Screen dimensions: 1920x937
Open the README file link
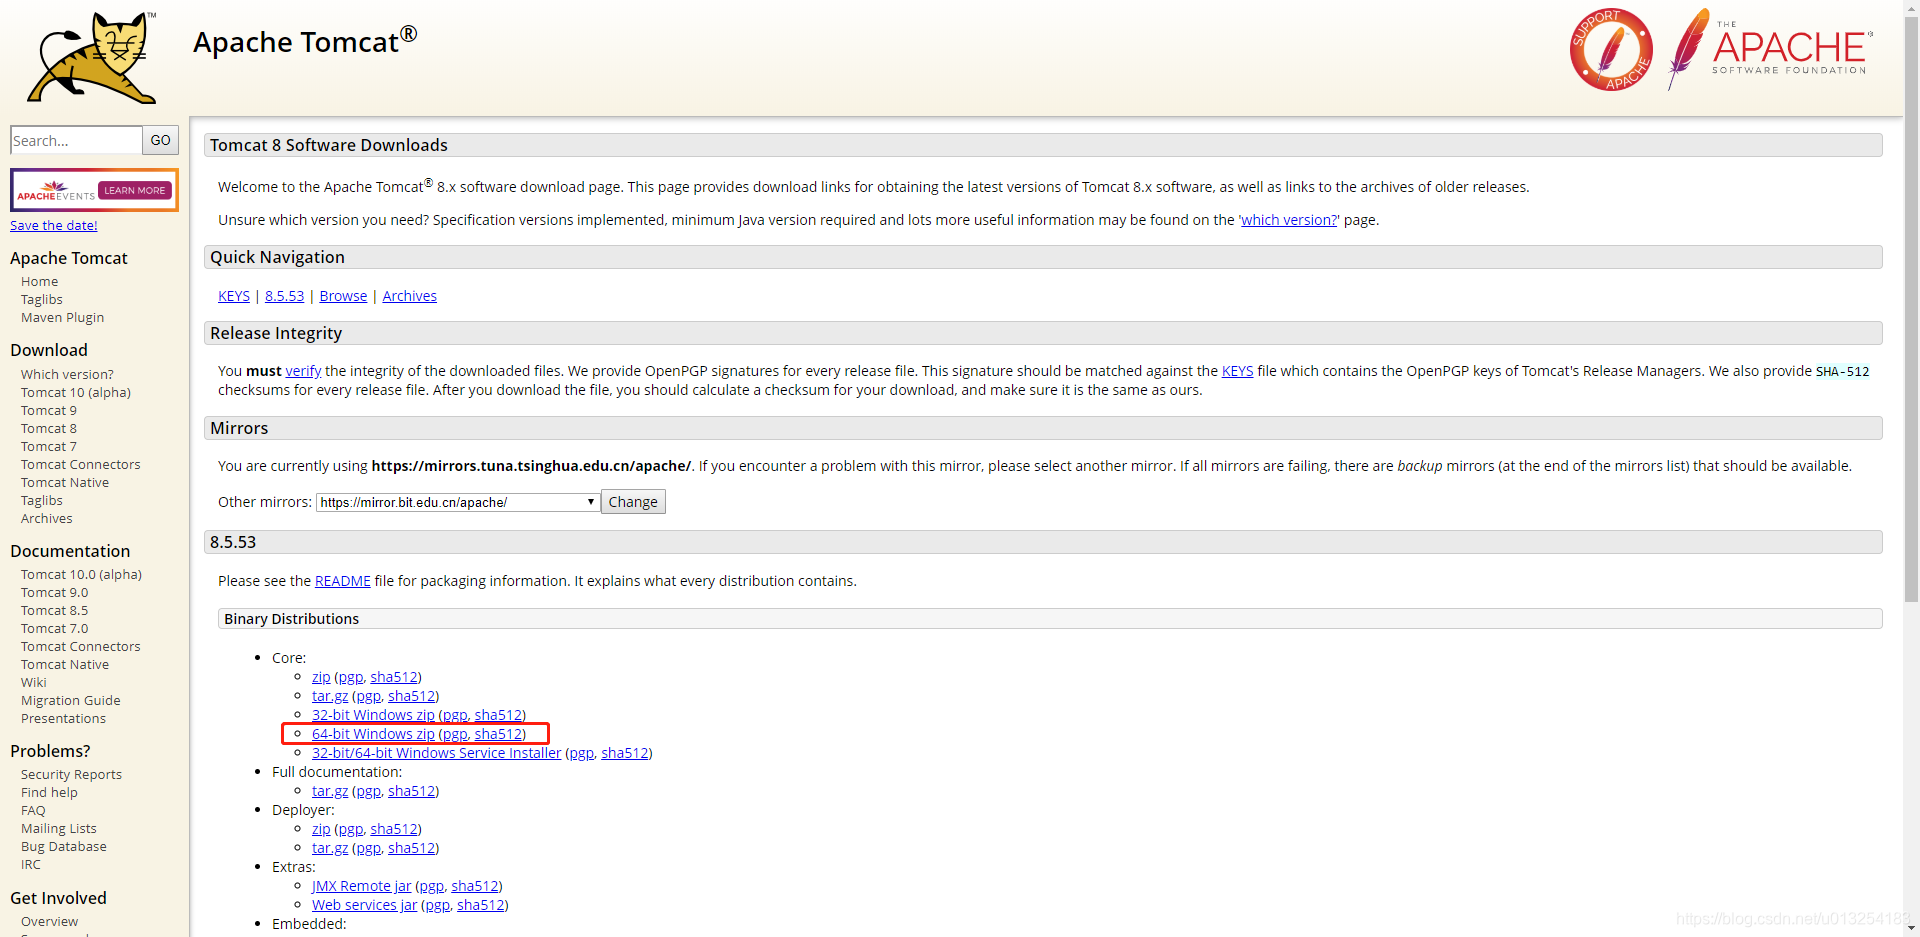tap(342, 581)
